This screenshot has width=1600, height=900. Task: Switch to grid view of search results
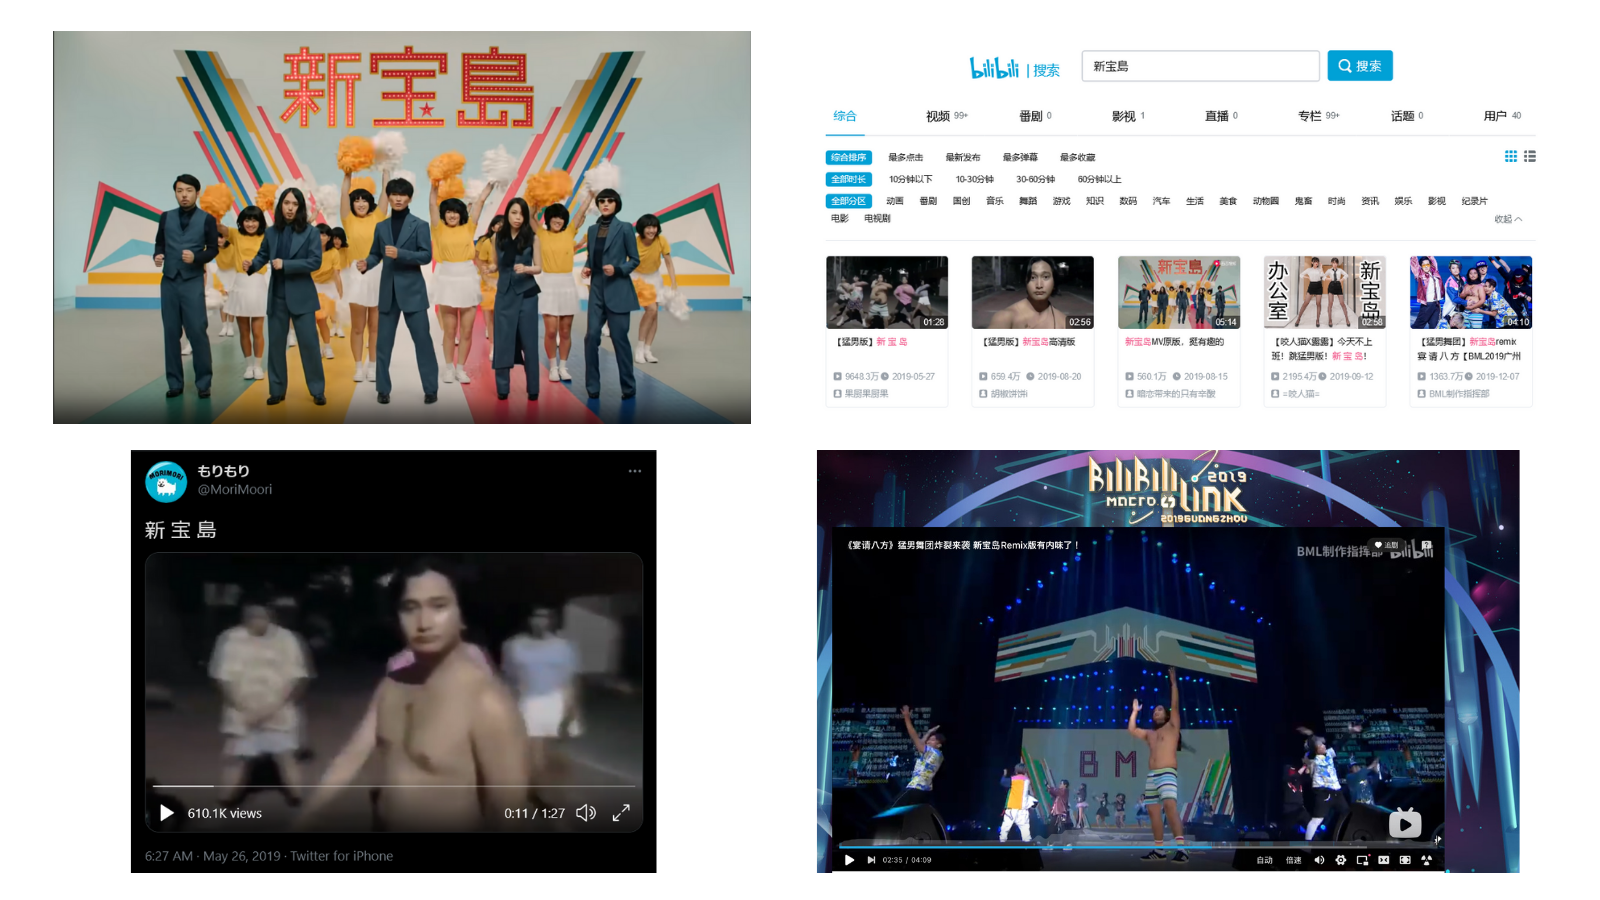[x=1511, y=156]
